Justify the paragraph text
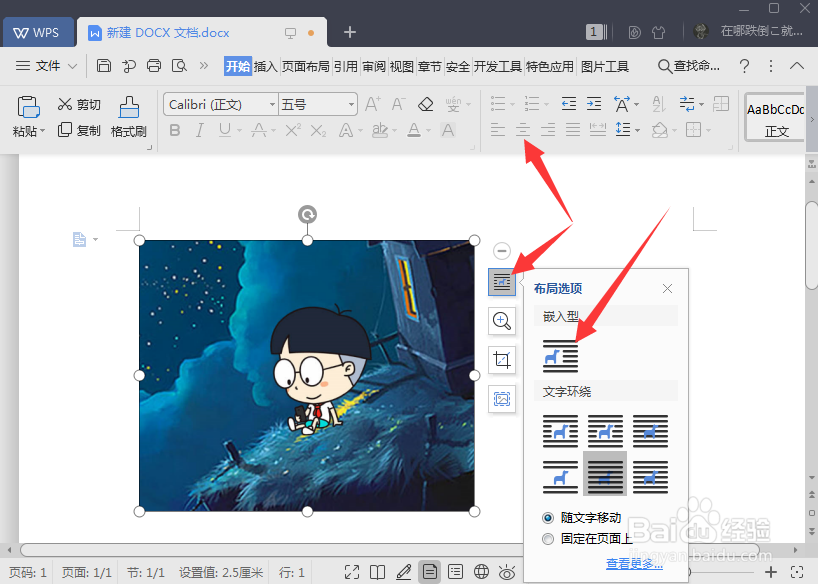Viewport: 818px width, 584px height. coord(573,129)
